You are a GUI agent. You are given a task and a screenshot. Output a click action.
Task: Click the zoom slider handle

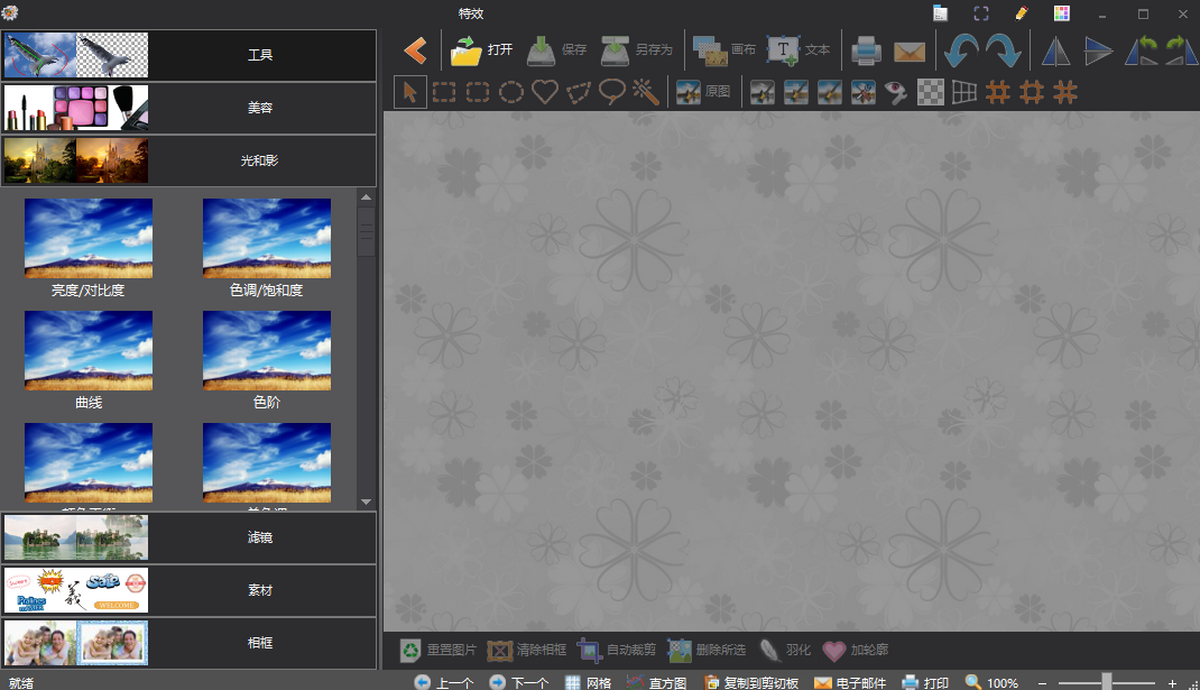(x=1107, y=682)
